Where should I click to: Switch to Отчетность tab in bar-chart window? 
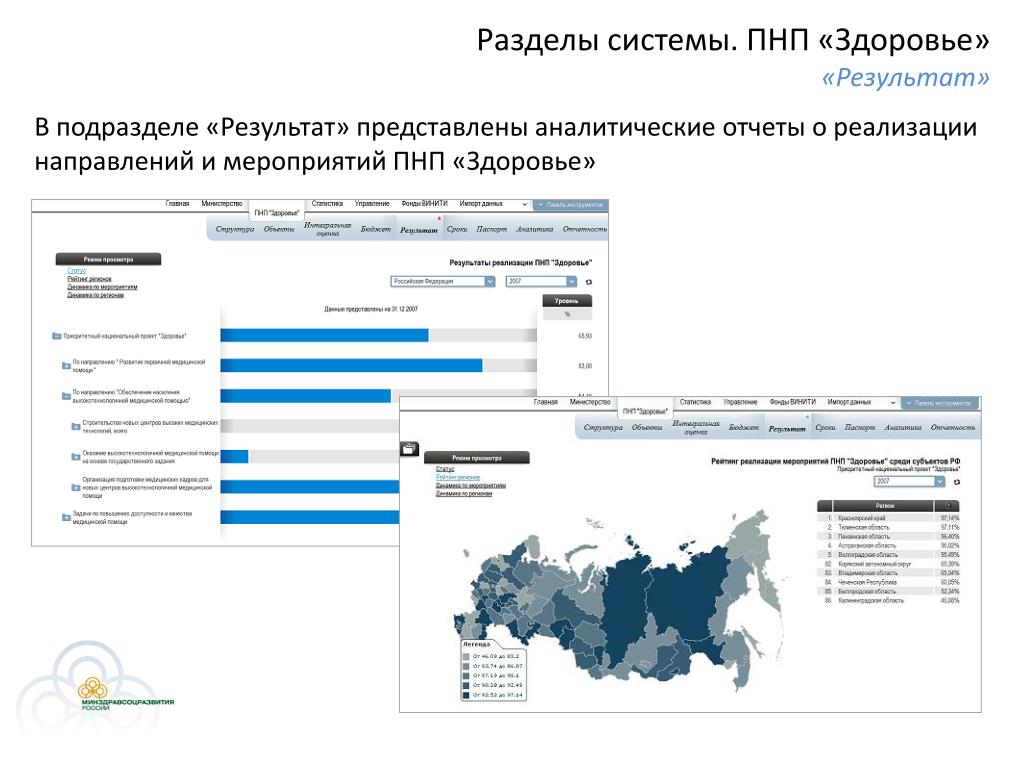click(x=584, y=229)
